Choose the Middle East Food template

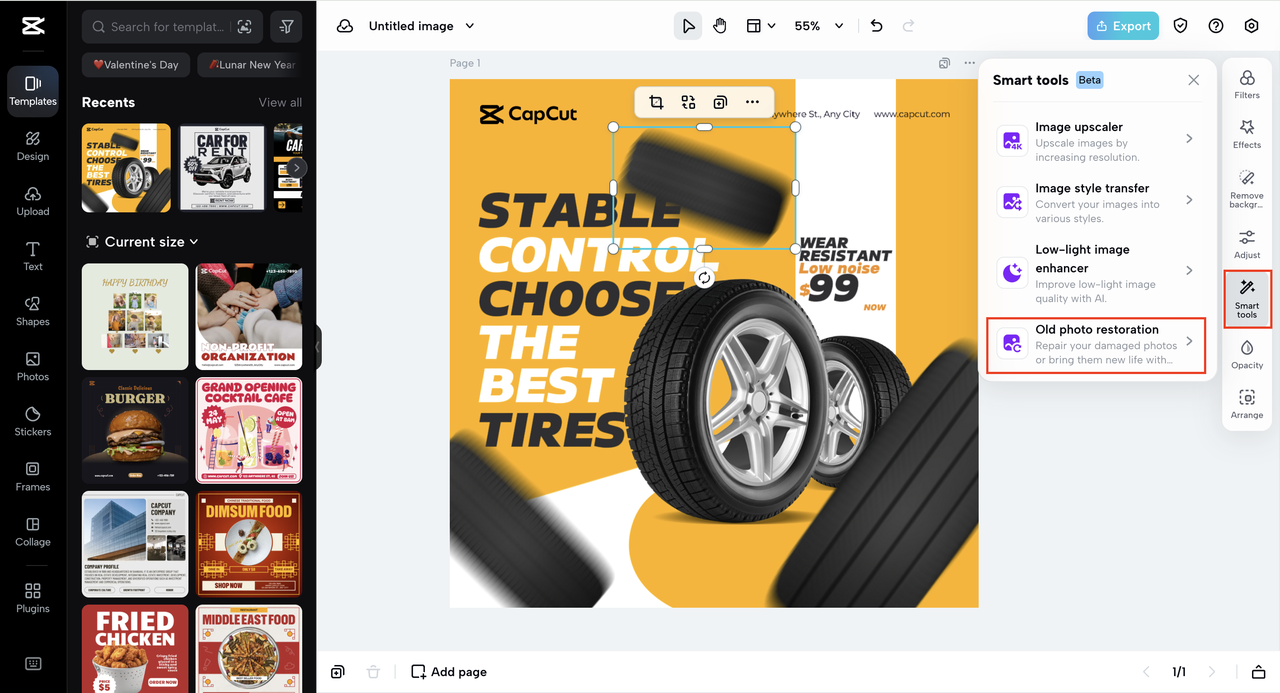click(x=249, y=649)
